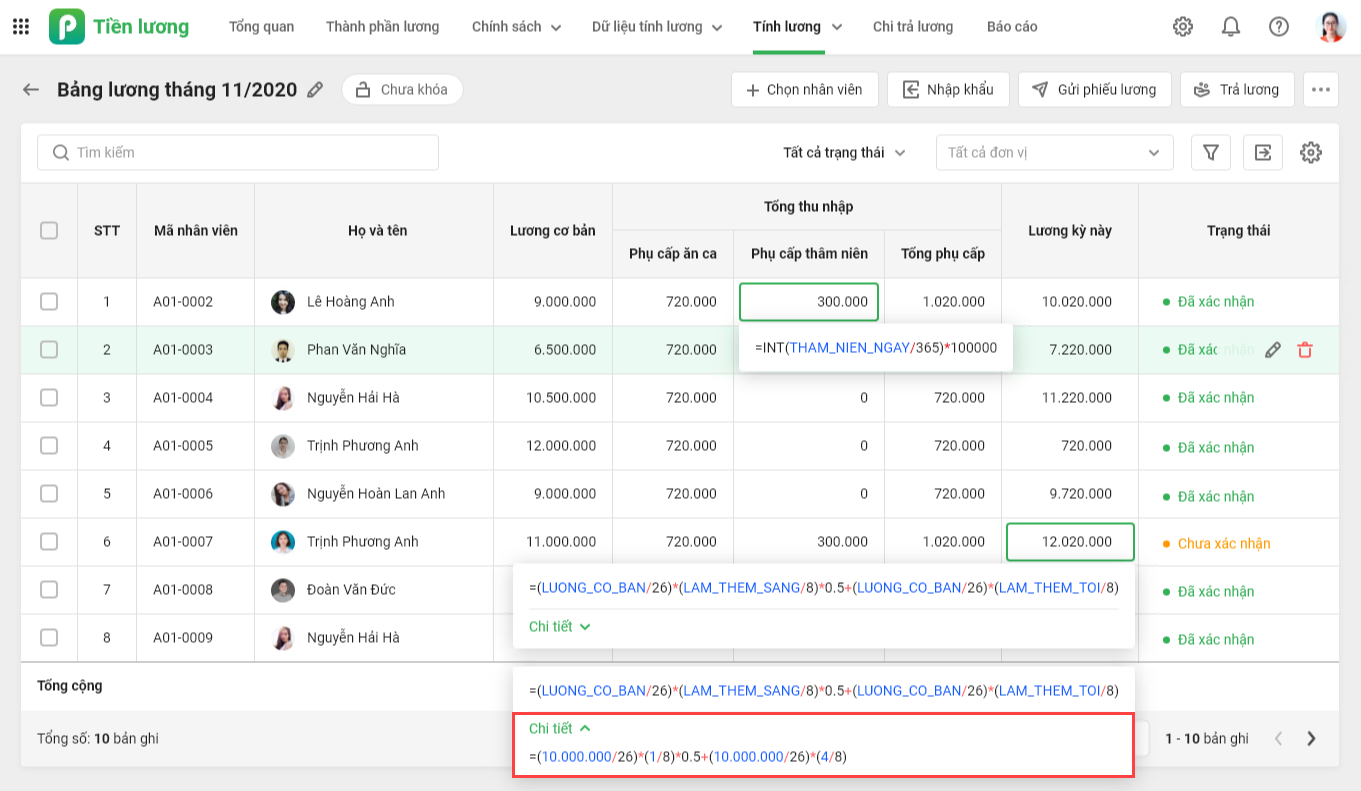Screen dimensions: 1361x791
Task: Tick the select-all header checkbox
Action: tap(49, 230)
